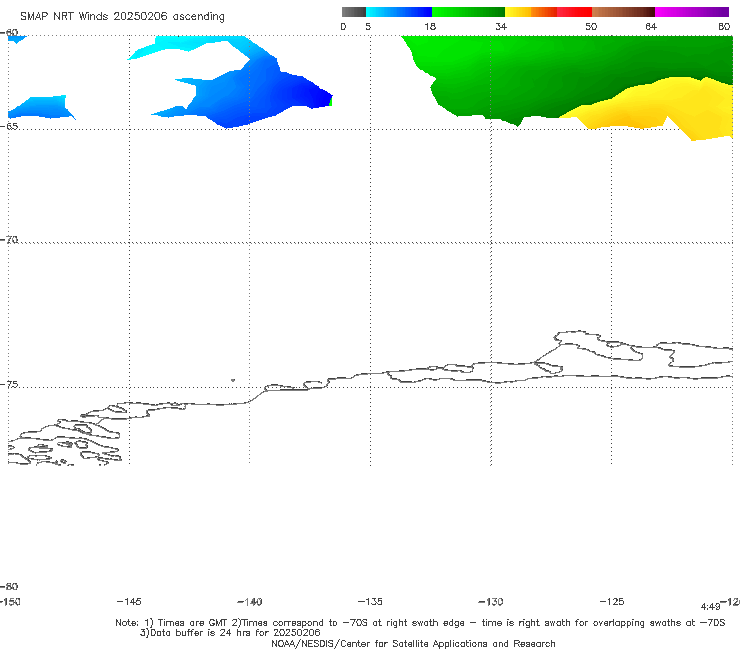Click the longitude label '-140'
The image size is (740, 650).
250,602
